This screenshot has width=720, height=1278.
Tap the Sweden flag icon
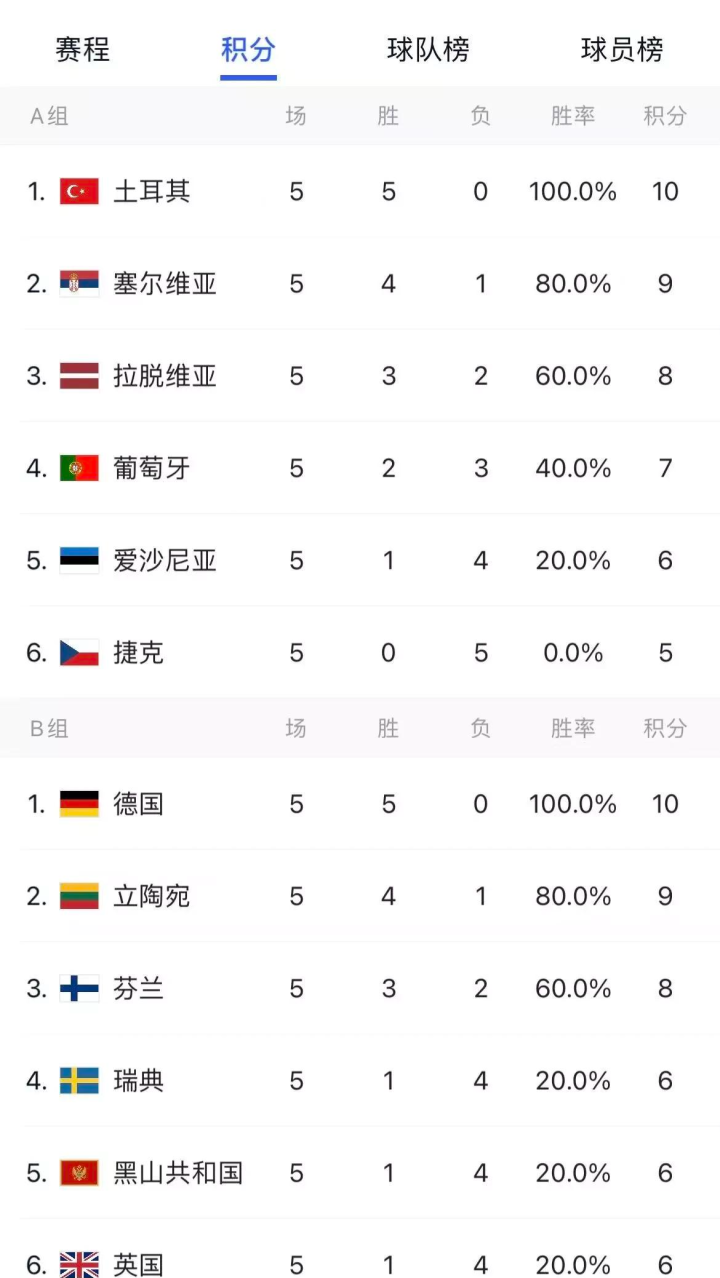[79, 1081]
